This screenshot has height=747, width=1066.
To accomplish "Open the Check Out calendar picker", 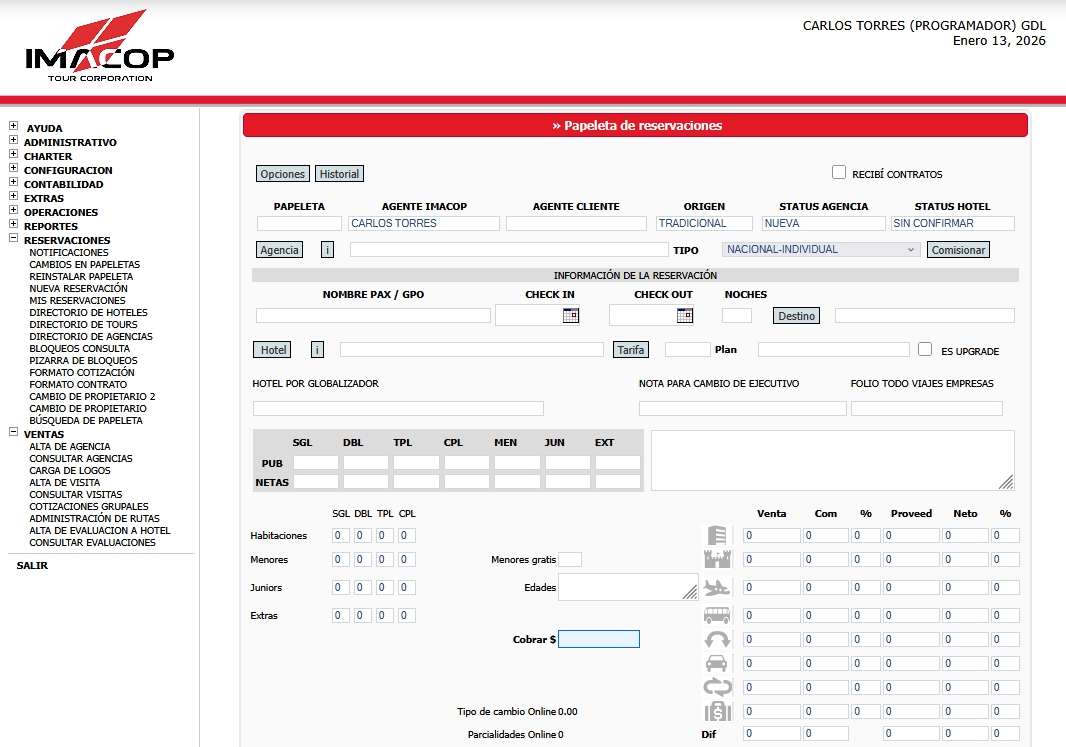I will (684, 315).
